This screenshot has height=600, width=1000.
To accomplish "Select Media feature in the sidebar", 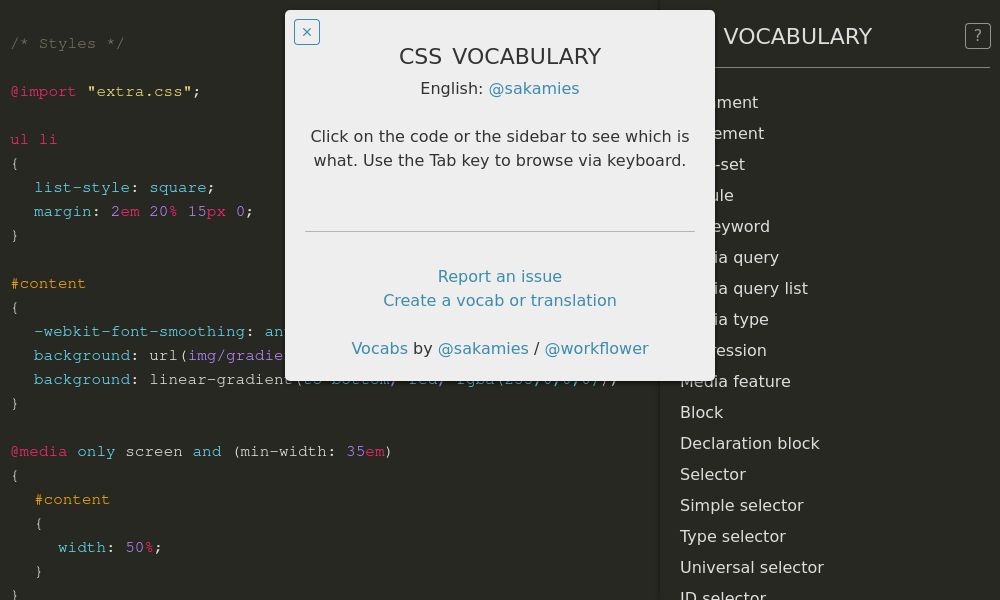I will 735,381.
